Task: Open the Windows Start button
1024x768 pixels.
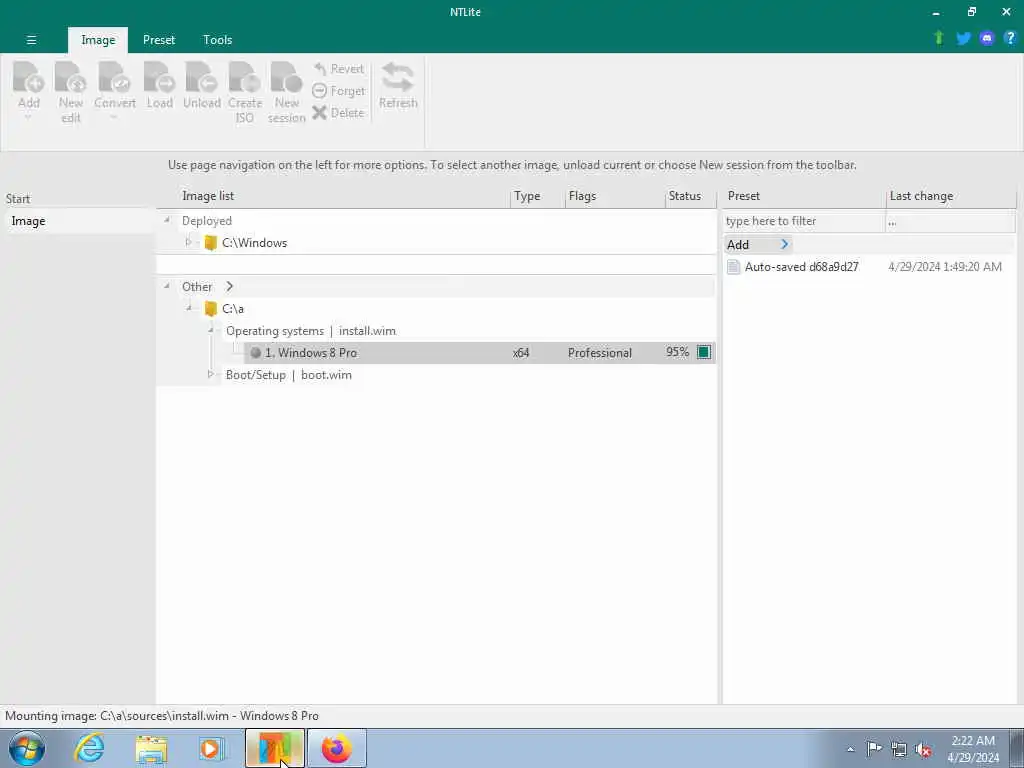Action: pos(27,748)
